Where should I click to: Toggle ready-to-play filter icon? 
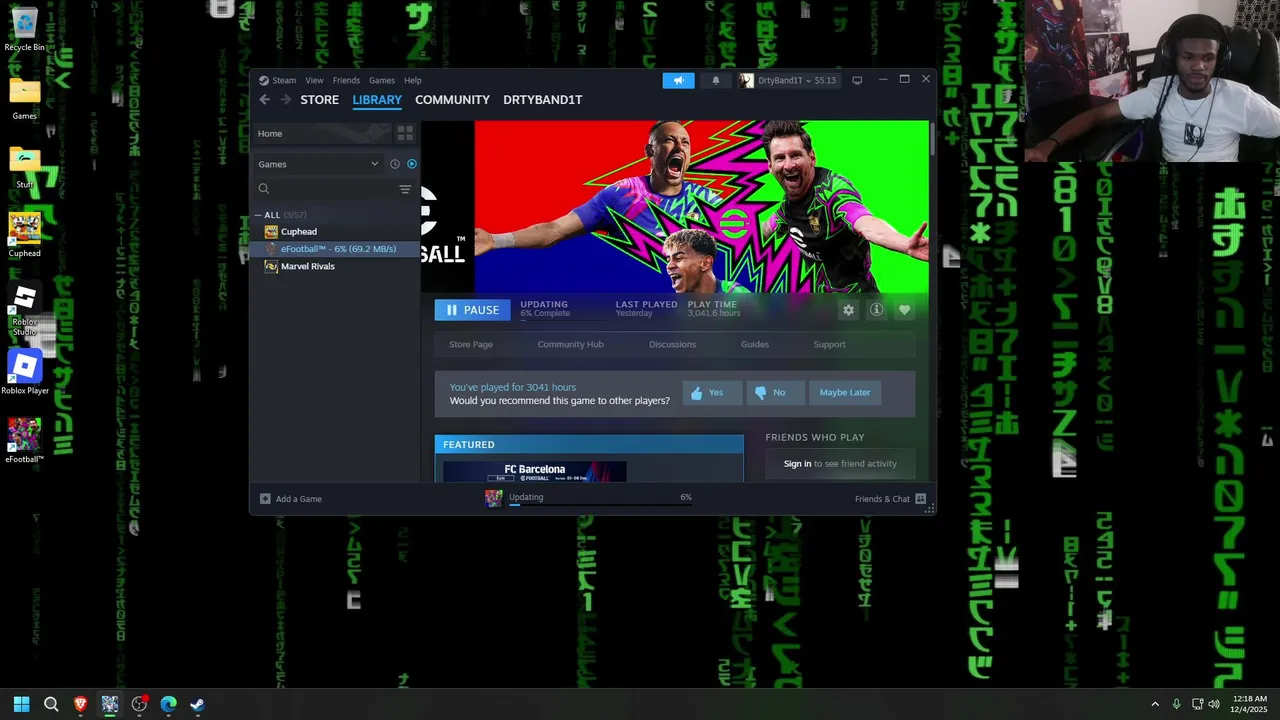pyautogui.click(x=411, y=164)
